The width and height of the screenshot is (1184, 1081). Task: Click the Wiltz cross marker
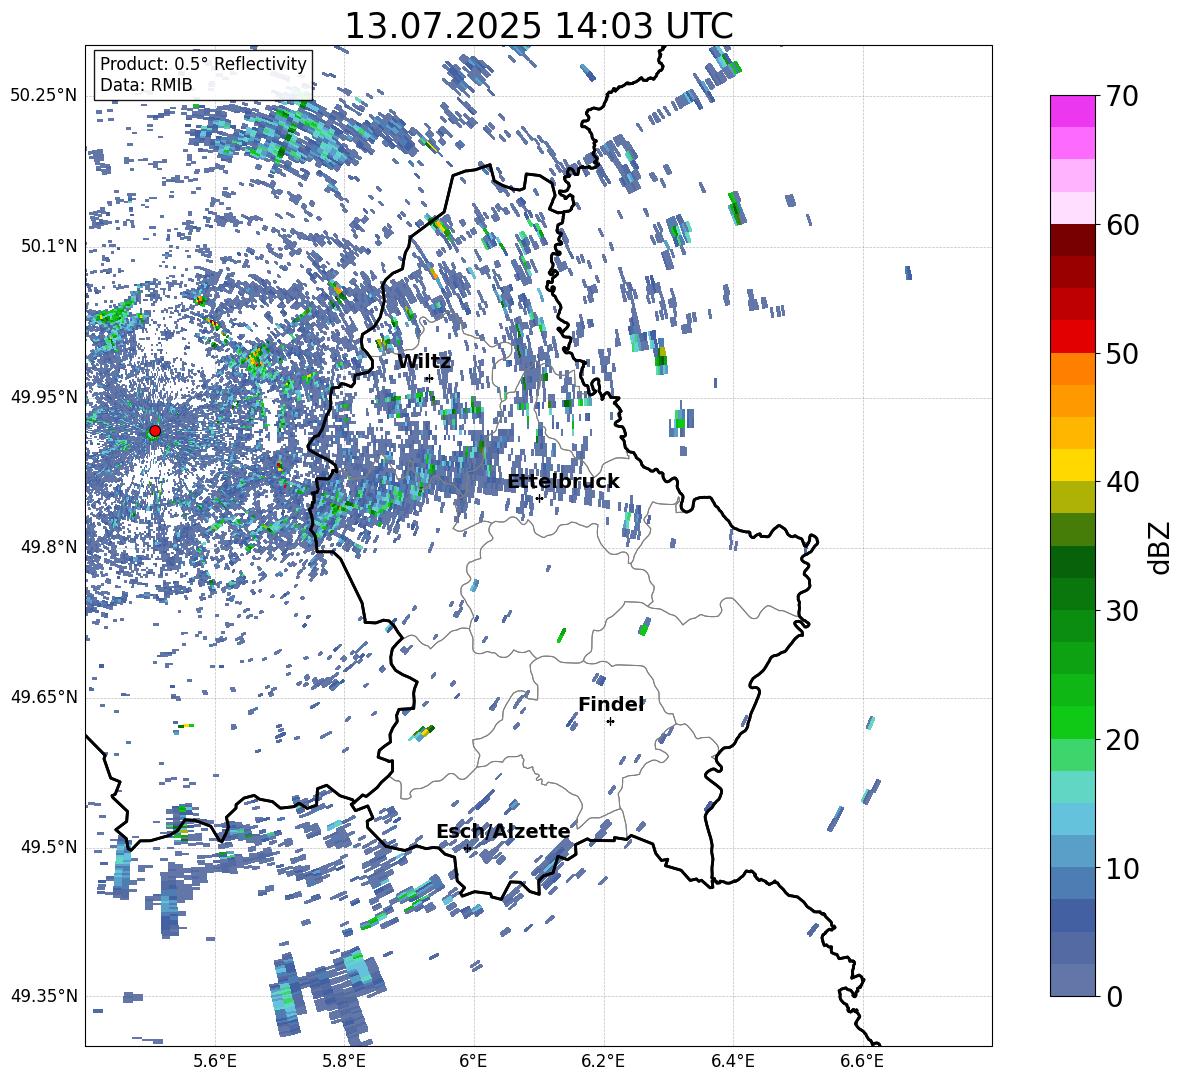pos(429,379)
